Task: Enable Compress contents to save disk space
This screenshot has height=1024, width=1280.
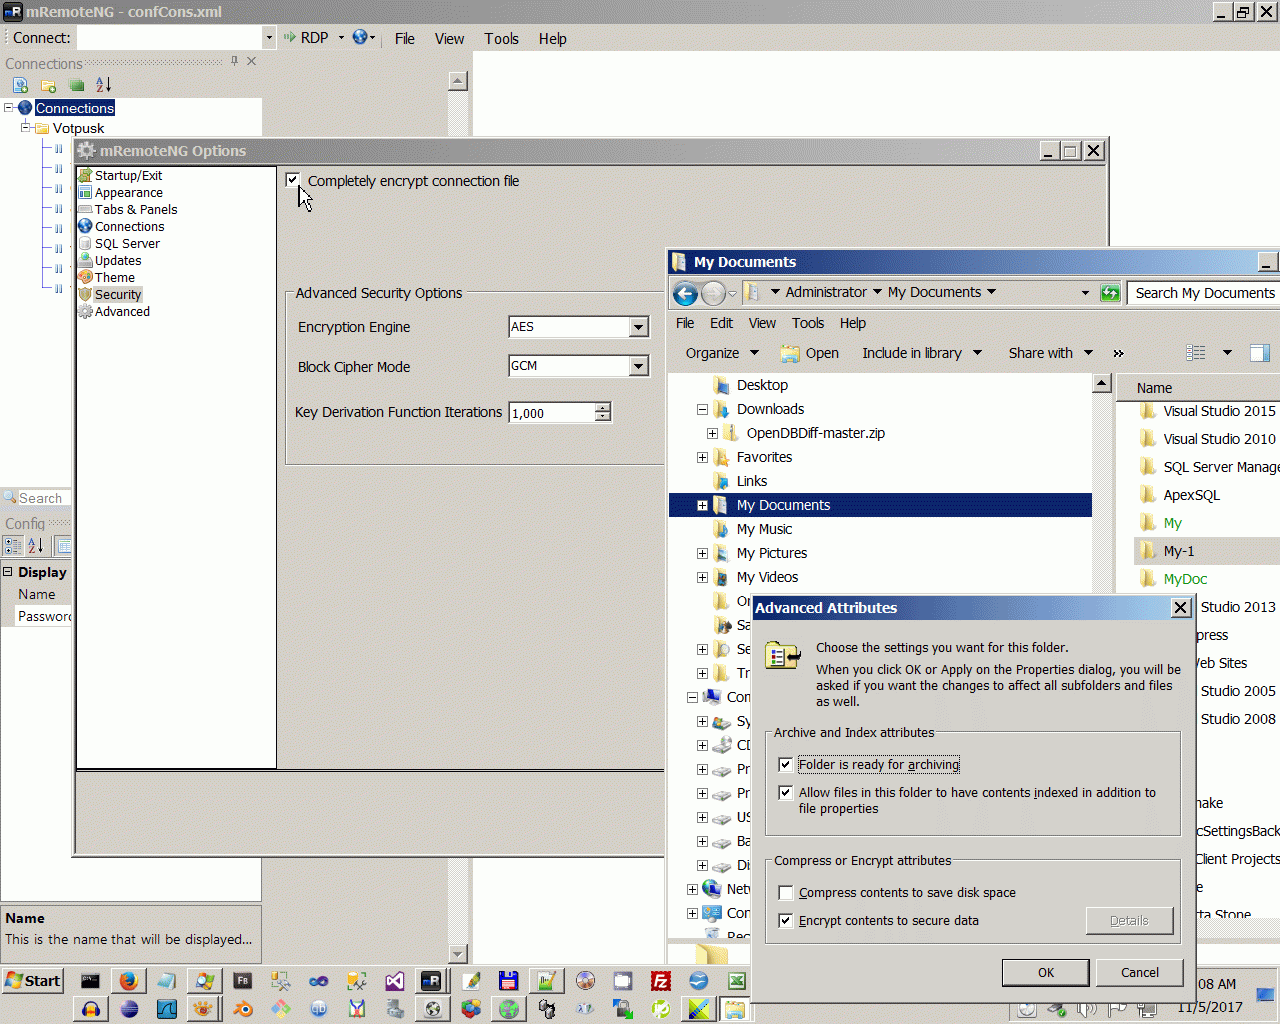Action: (x=786, y=893)
